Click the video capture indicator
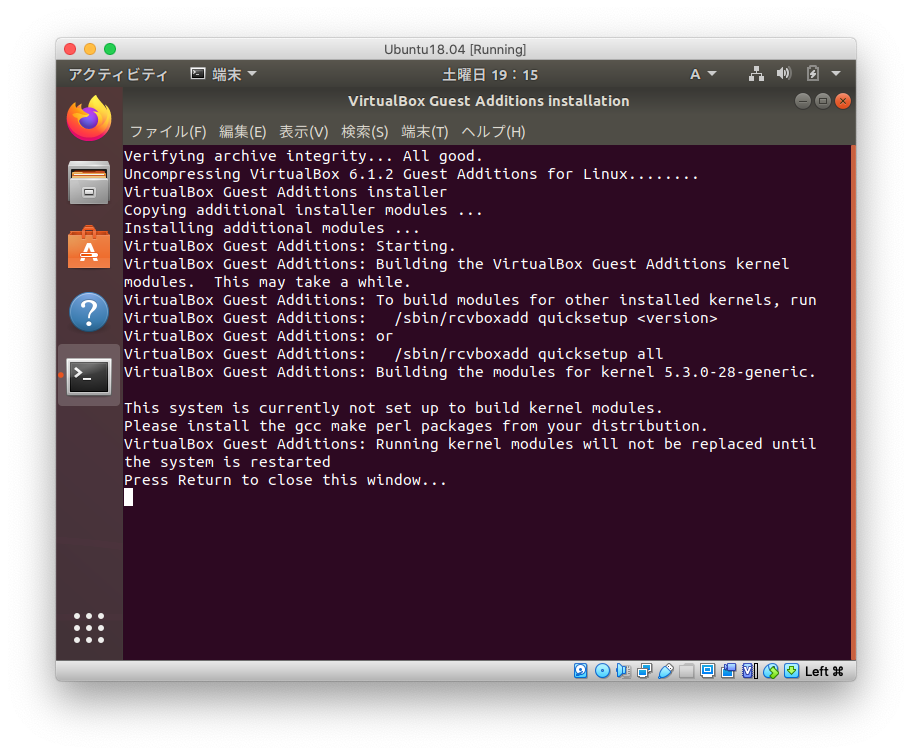The image size is (912, 755). point(728,671)
